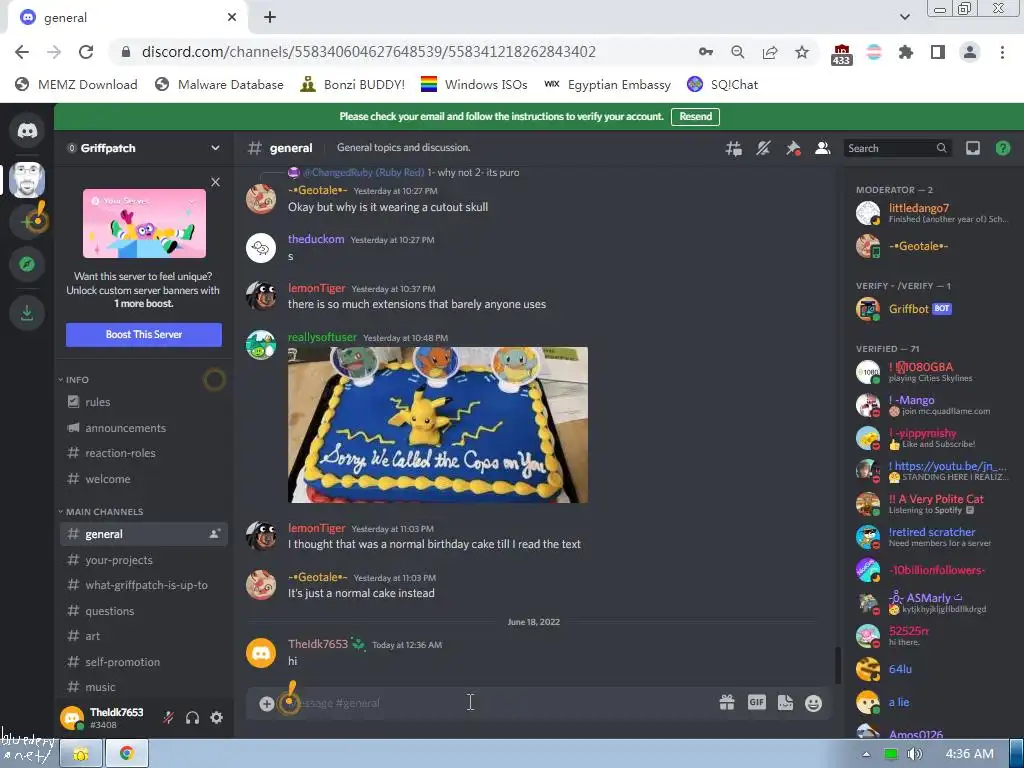Bookmark this page star icon

coord(802,52)
